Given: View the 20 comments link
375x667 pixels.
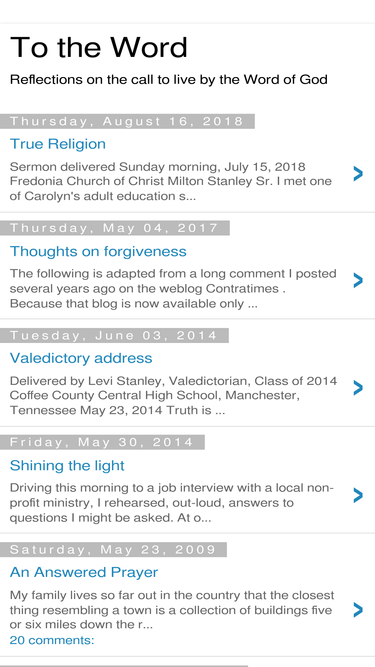Looking at the screenshot, I should (x=52, y=640).
